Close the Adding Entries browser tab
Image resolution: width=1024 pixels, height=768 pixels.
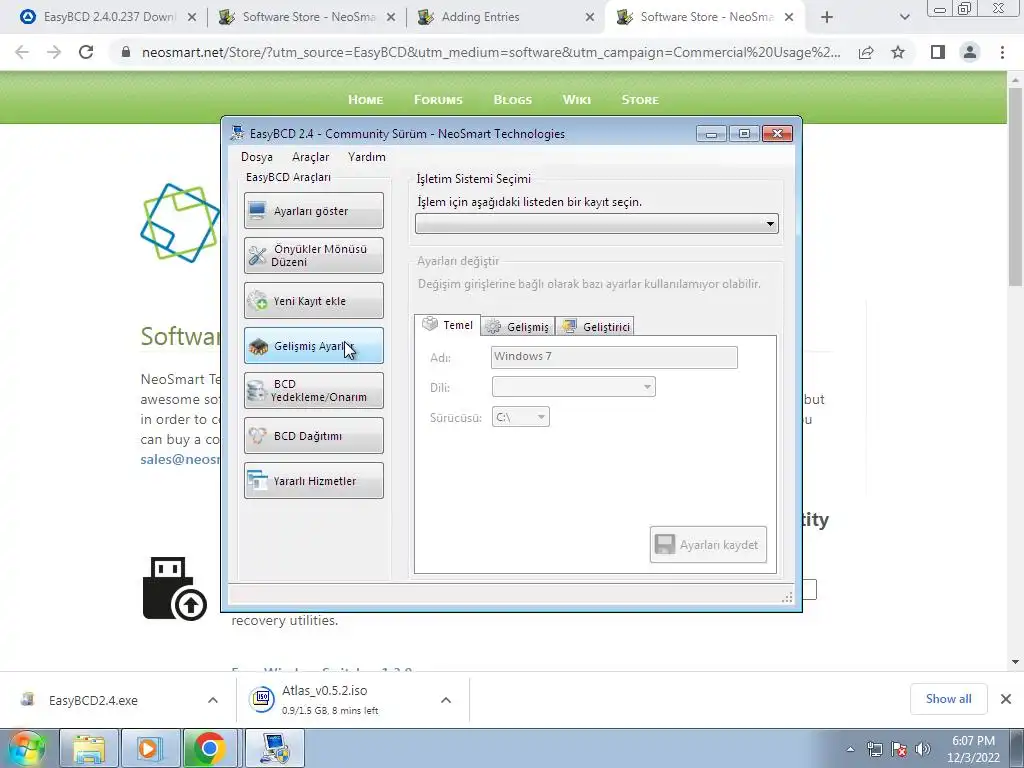[x=590, y=18]
